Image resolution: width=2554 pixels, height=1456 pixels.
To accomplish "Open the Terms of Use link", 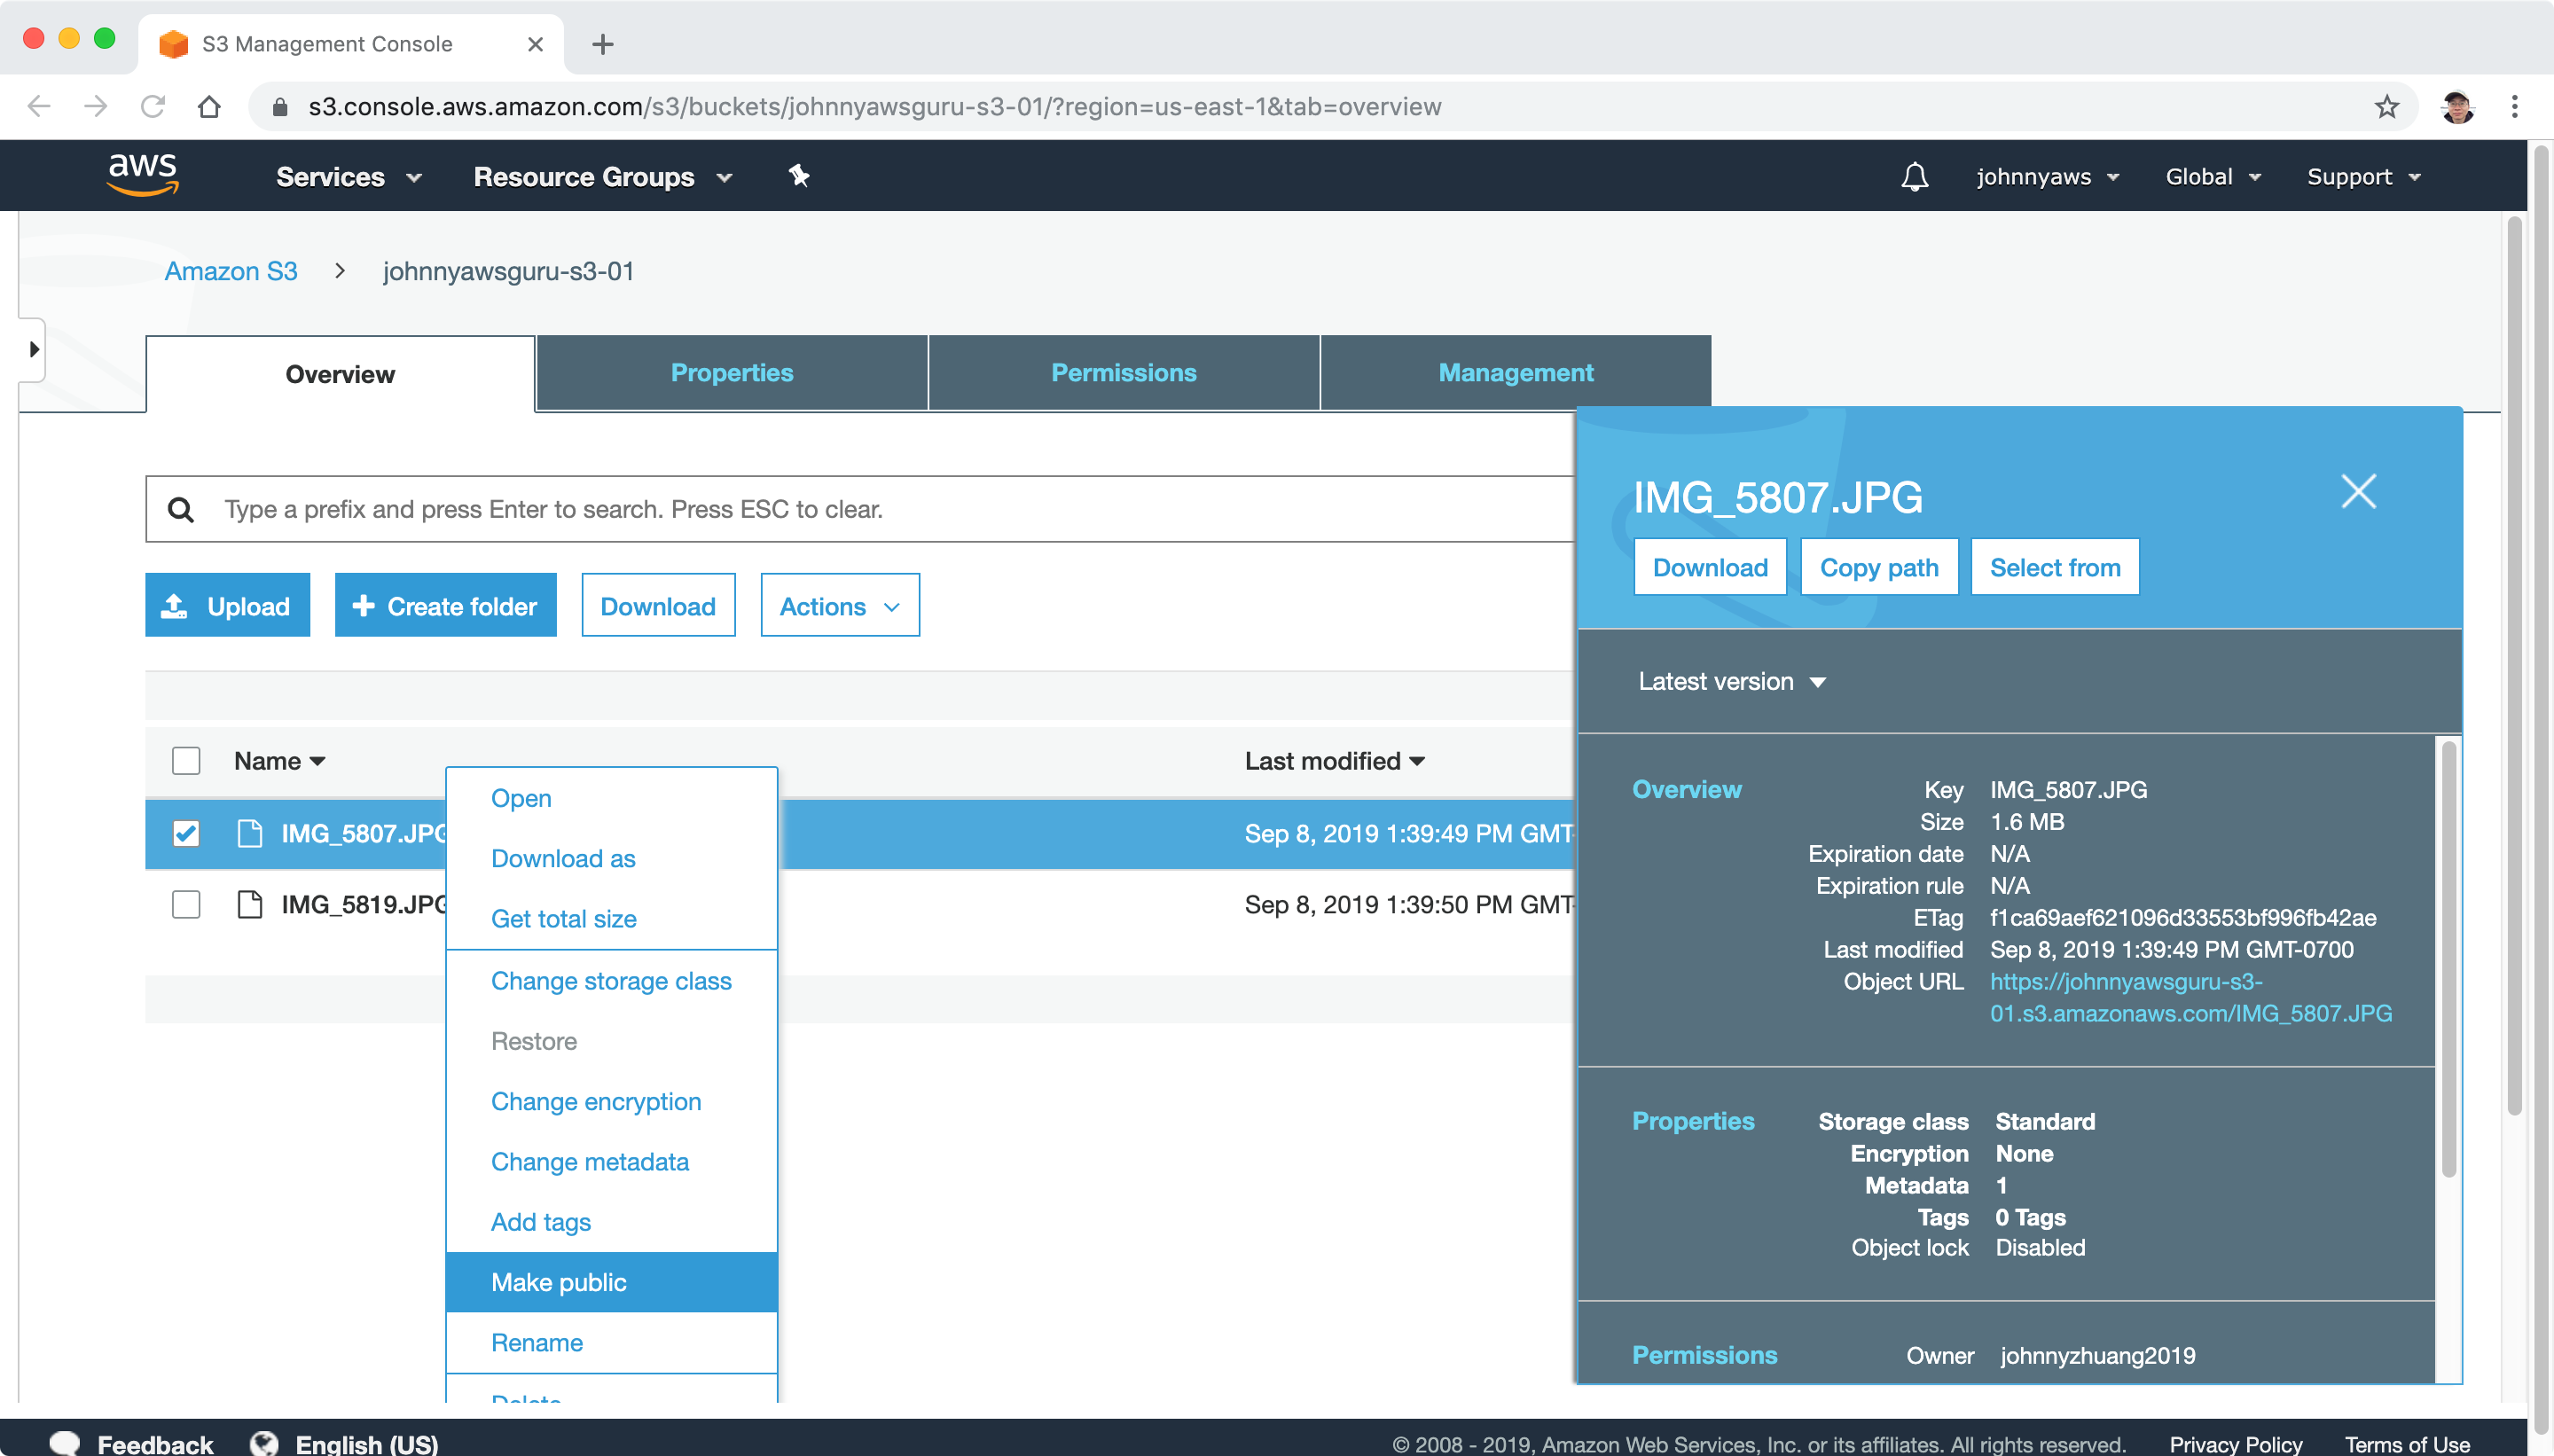I will pos(2407,1444).
